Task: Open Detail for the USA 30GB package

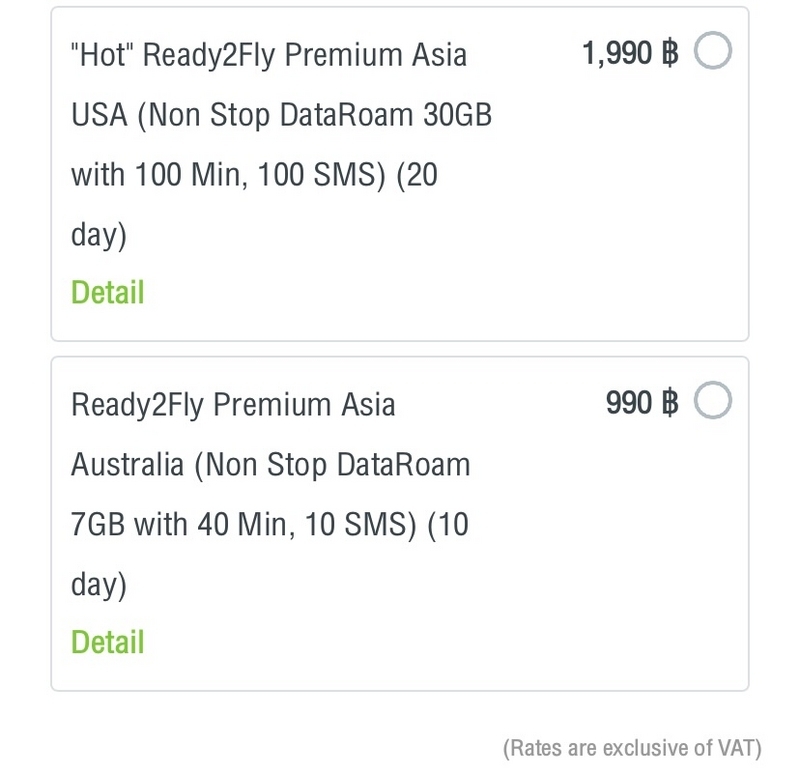Action: (108, 292)
